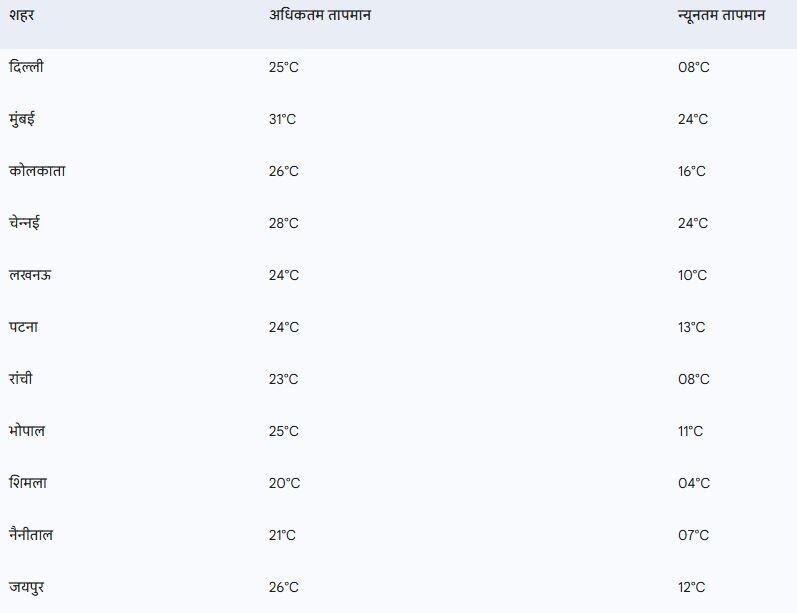Click the जयपुर city name

[27, 587]
